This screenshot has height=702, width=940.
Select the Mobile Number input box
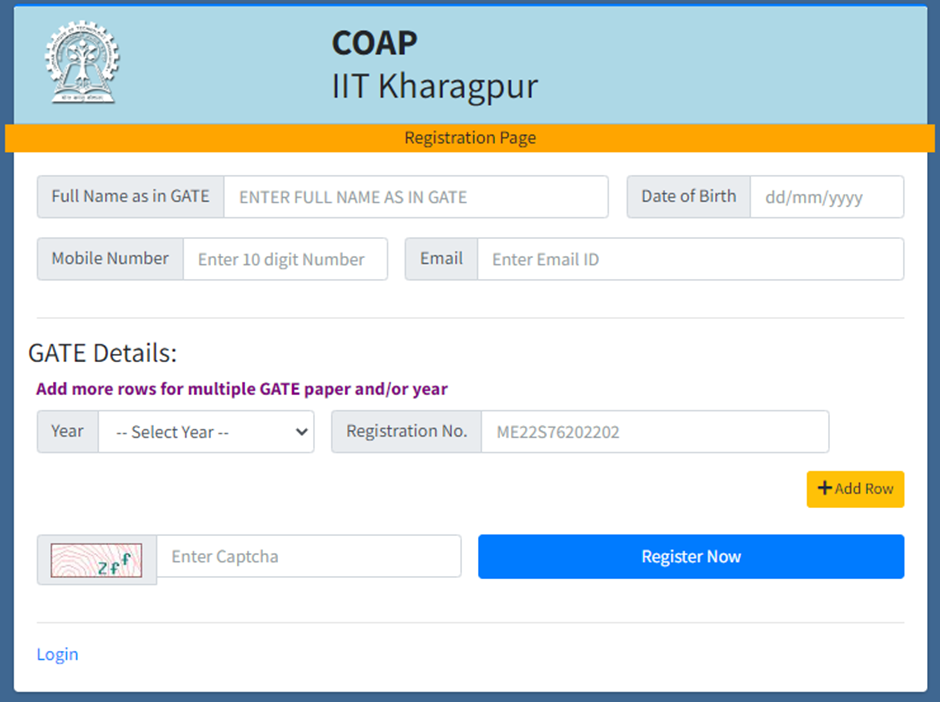pyautogui.click(x=286, y=259)
